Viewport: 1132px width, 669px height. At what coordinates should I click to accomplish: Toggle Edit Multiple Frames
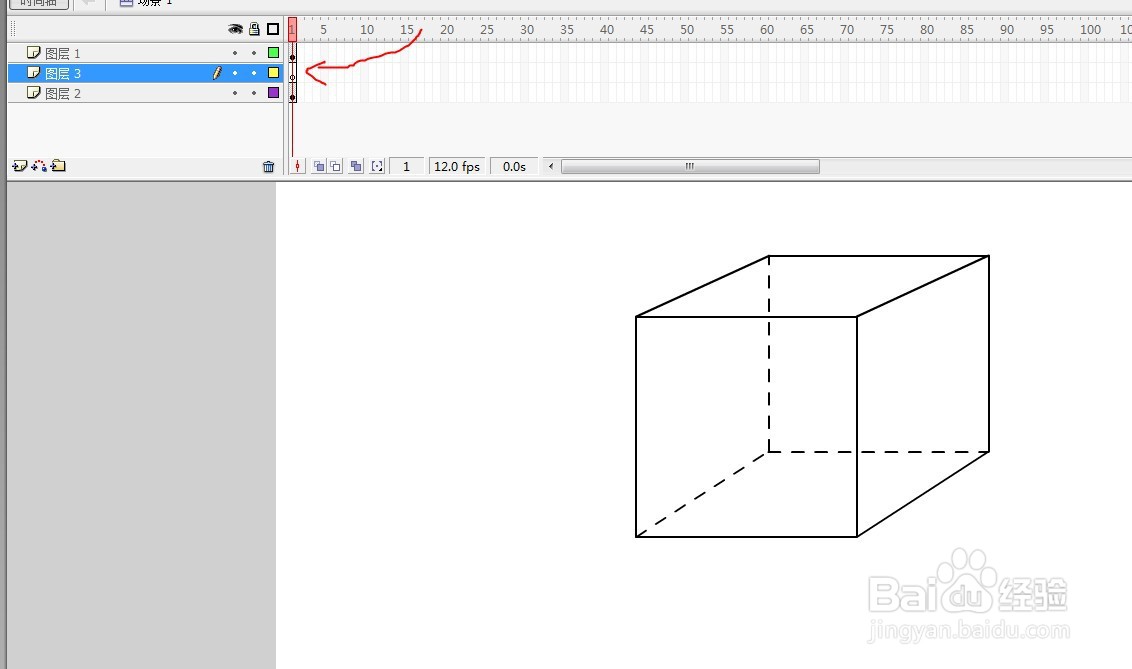(356, 167)
